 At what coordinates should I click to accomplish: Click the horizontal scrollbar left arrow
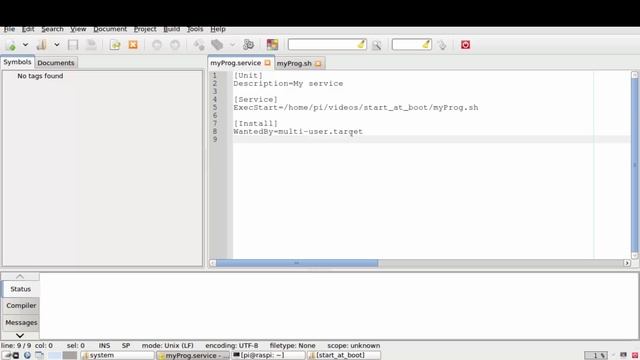pos(213,263)
